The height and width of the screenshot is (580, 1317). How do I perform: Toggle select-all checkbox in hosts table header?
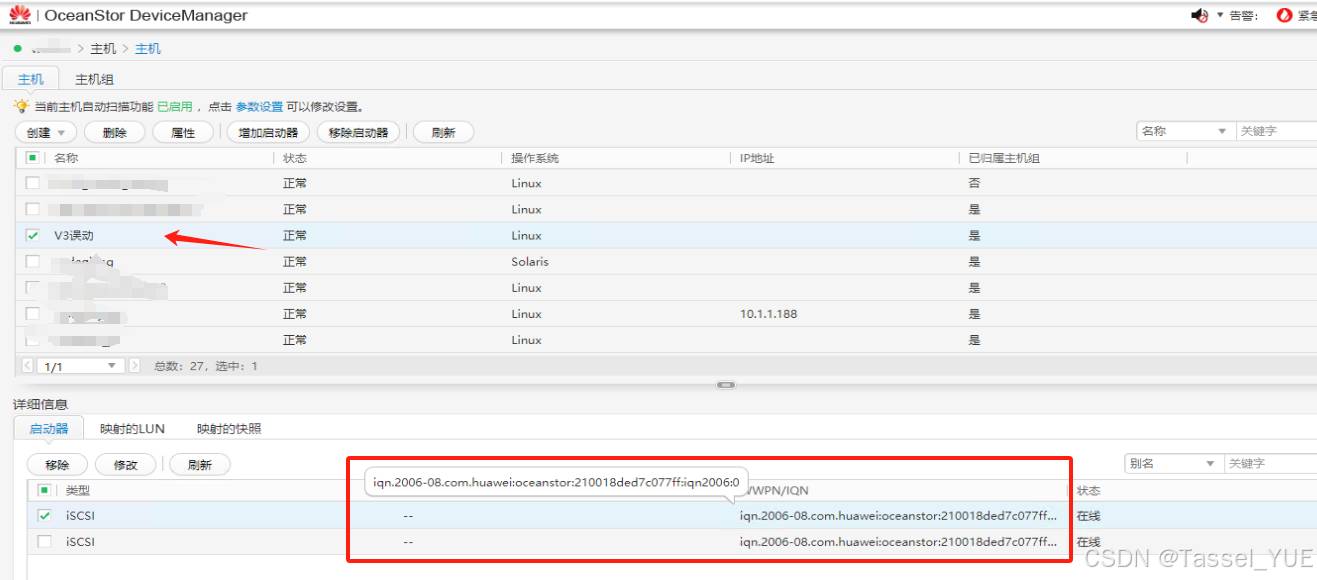(33, 158)
